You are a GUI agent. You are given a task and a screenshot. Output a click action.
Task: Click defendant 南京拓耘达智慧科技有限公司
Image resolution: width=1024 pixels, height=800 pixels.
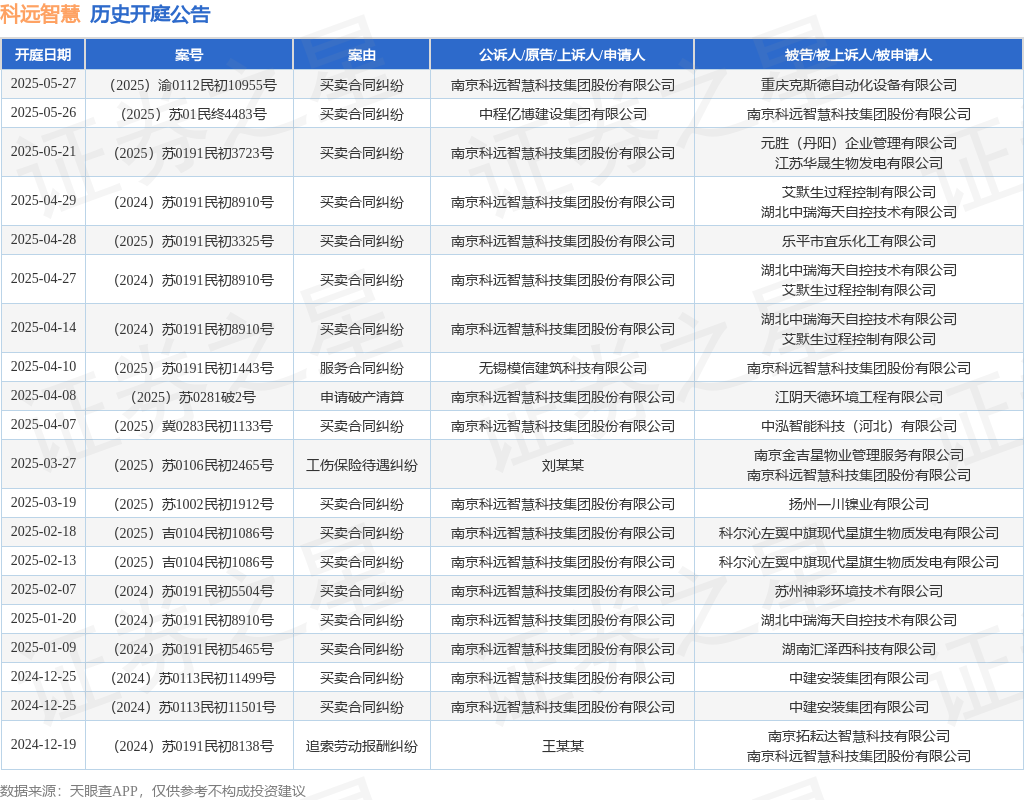(859, 736)
